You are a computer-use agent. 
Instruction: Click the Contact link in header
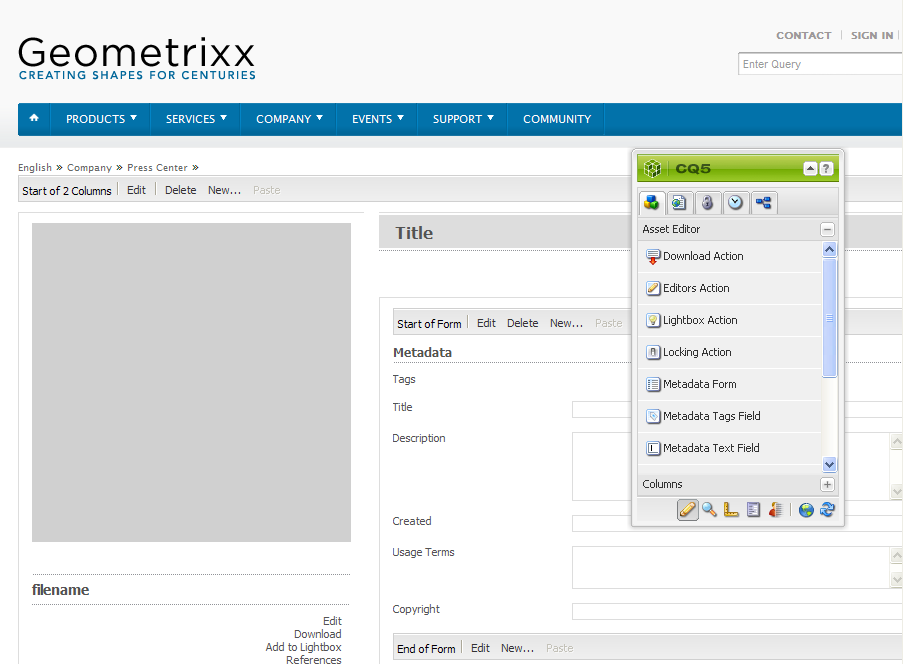coord(803,36)
